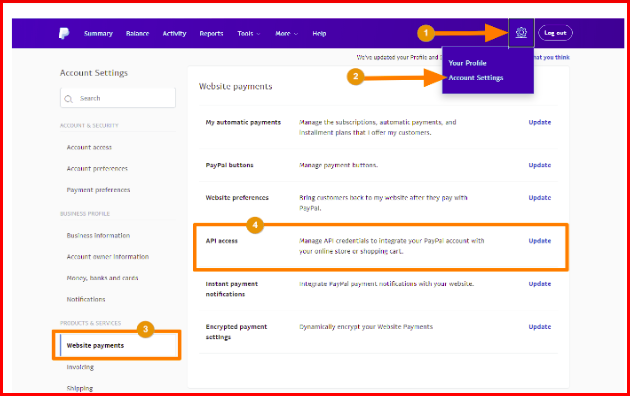Select Your Profile from the menu
Viewport: 630px width, 397px height.
pos(467,63)
